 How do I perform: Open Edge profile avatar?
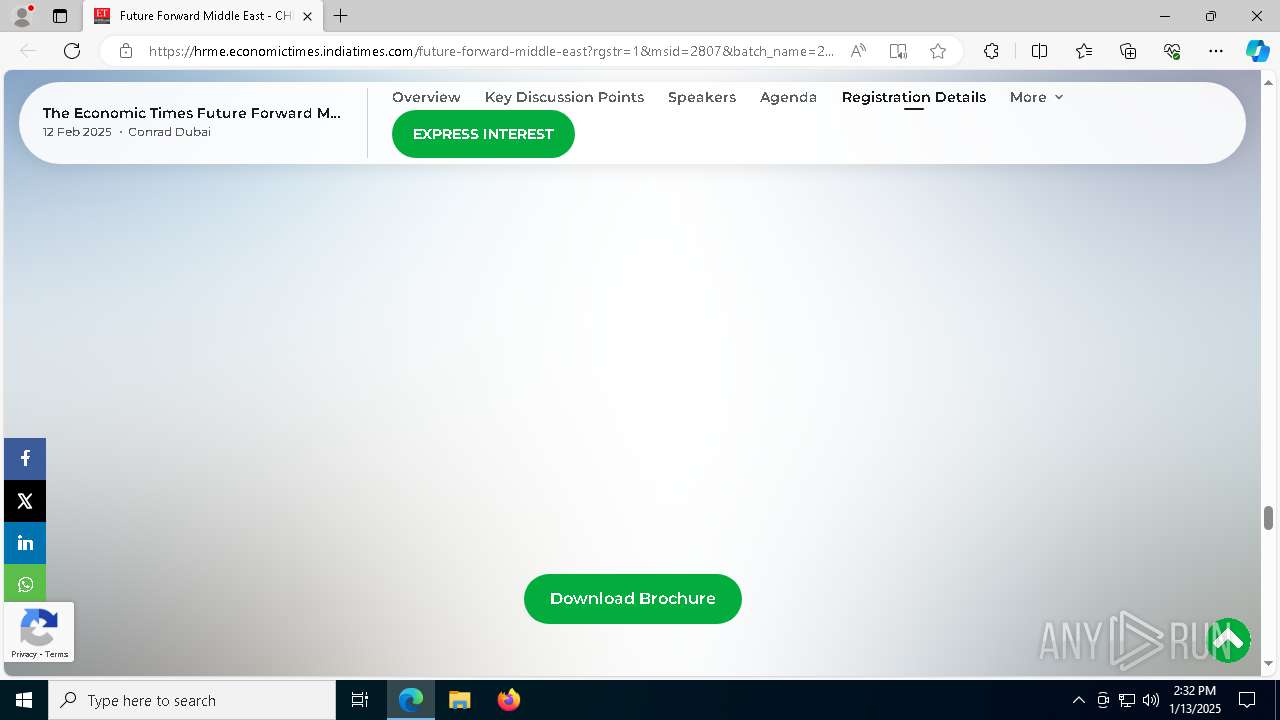22,16
